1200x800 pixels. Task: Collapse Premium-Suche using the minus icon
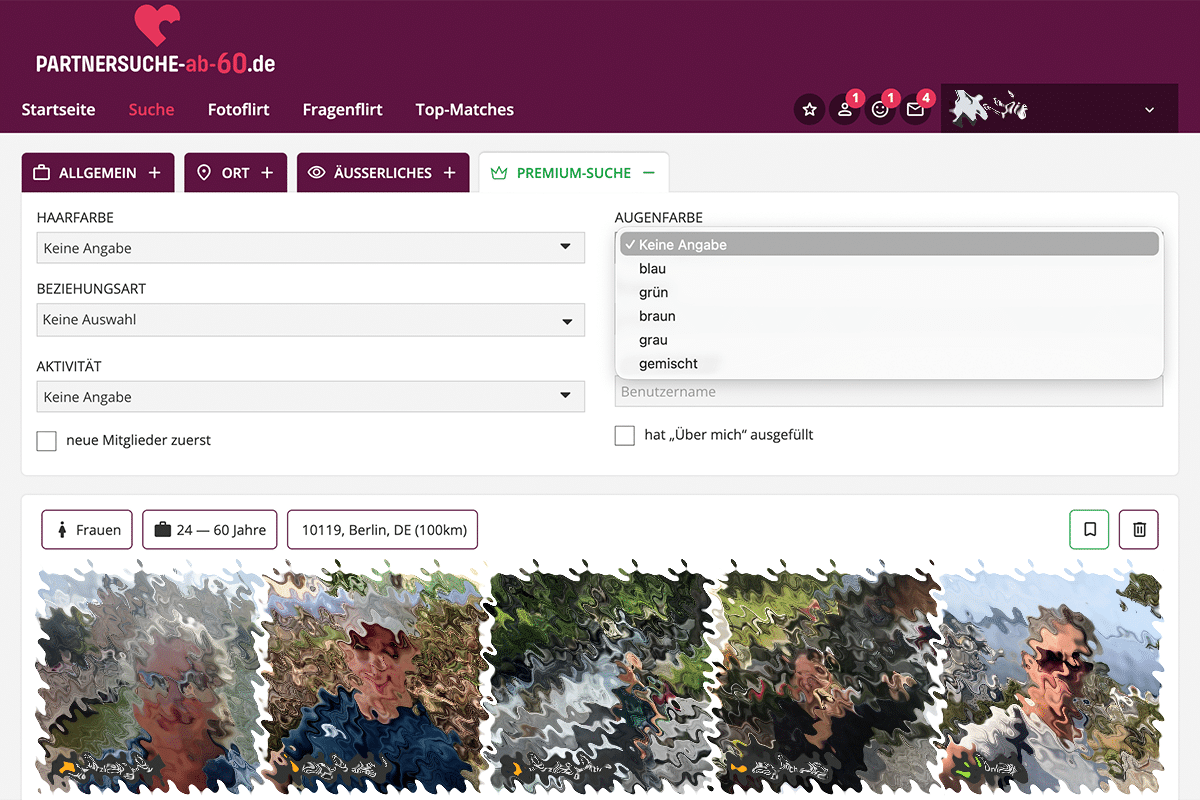tap(649, 173)
